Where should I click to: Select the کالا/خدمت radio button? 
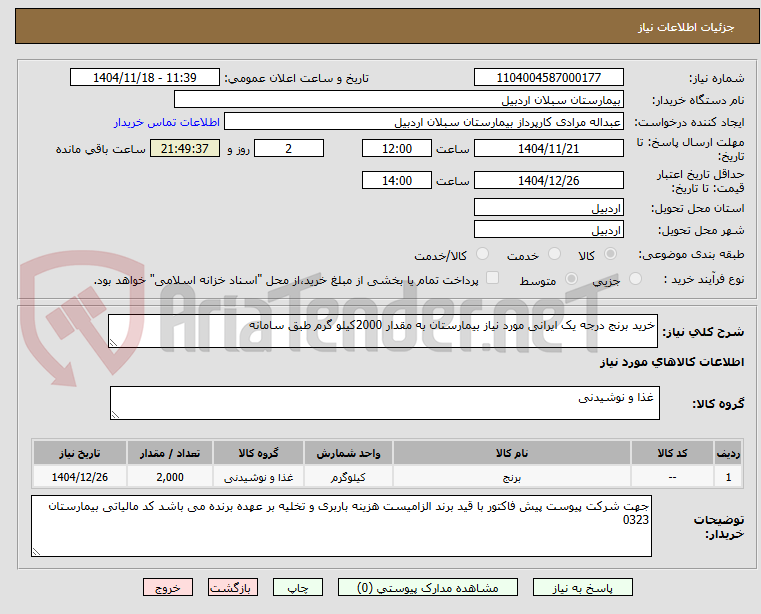coord(482,254)
